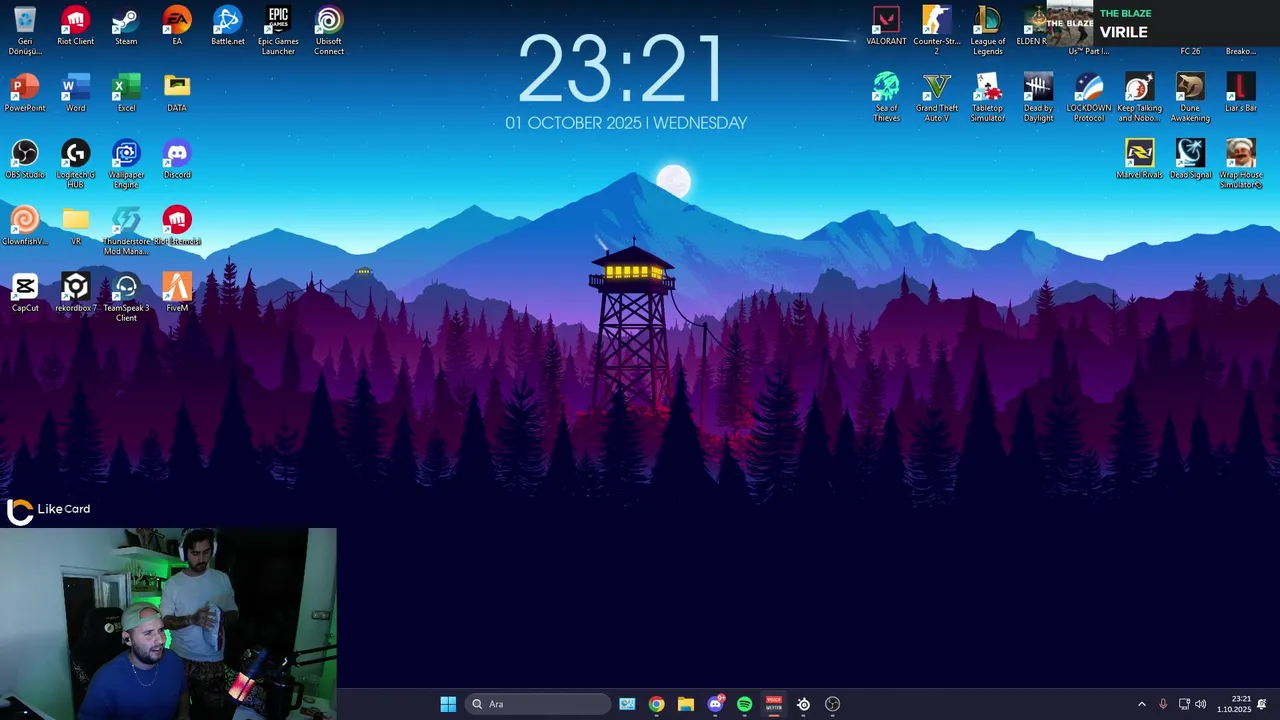
Task: Open the League of Legends shortcut
Action: coord(988,31)
